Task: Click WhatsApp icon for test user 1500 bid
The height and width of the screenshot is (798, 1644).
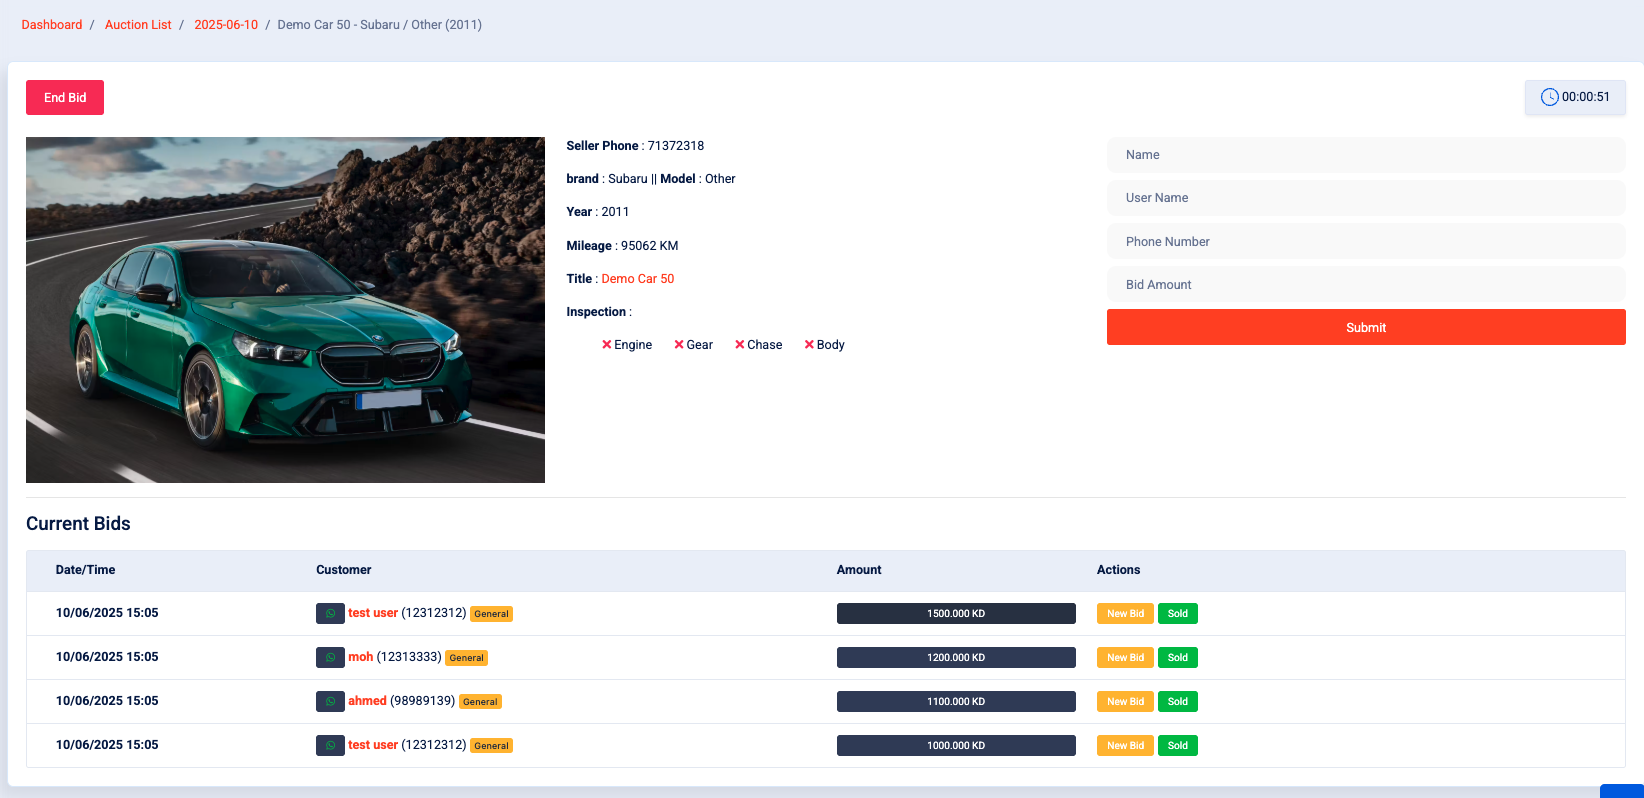Action: pyautogui.click(x=330, y=614)
